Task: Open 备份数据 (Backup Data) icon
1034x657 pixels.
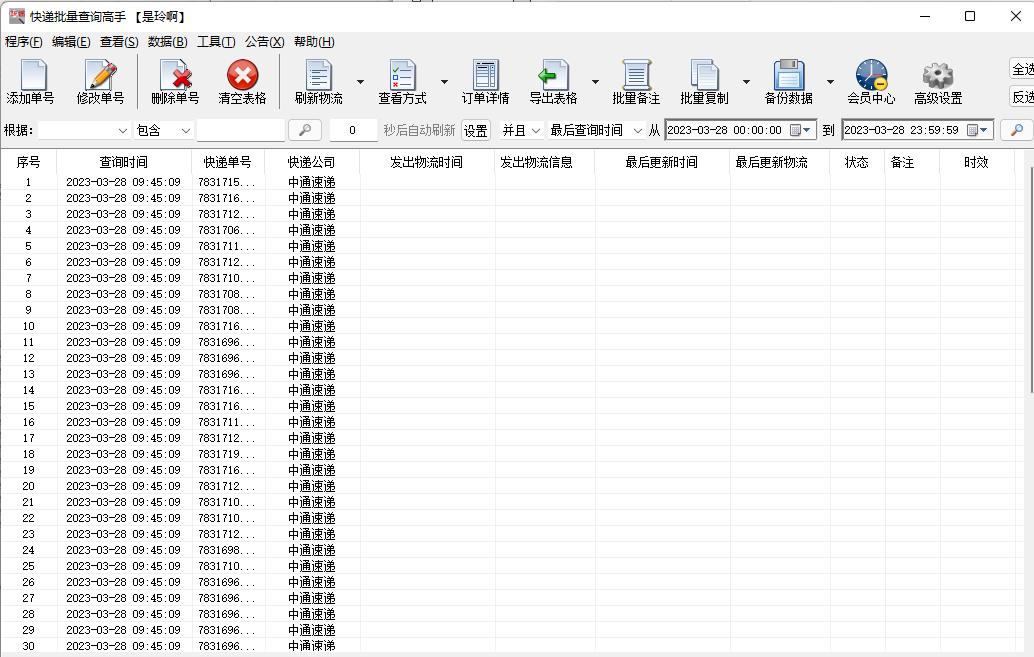Action: 790,80
